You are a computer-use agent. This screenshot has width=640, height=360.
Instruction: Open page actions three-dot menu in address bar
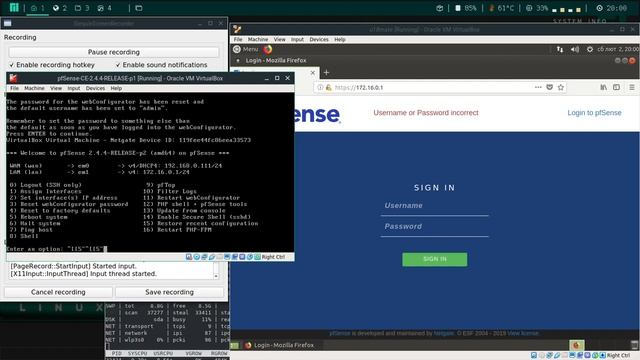point(538,87)
